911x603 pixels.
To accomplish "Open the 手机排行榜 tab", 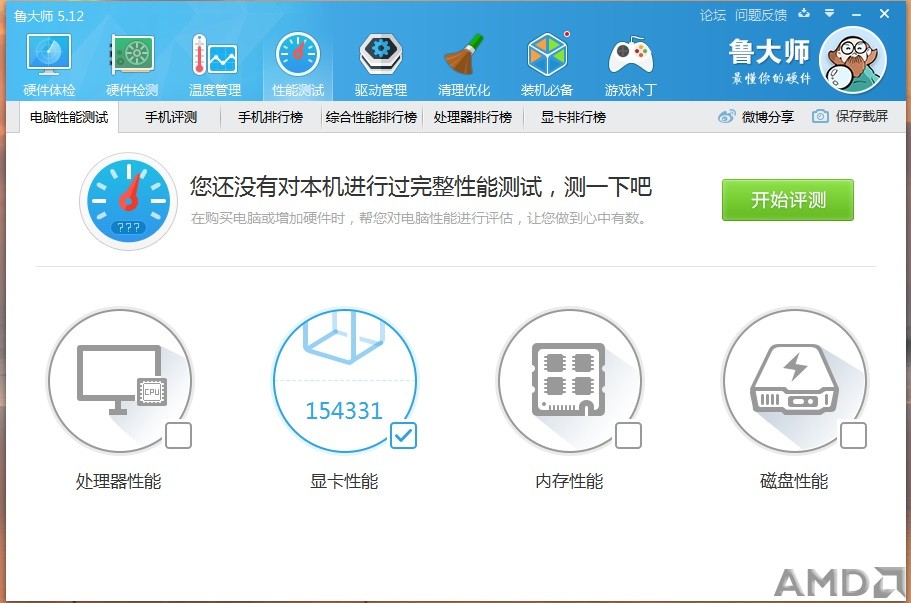I will click(x=271, y=117).
